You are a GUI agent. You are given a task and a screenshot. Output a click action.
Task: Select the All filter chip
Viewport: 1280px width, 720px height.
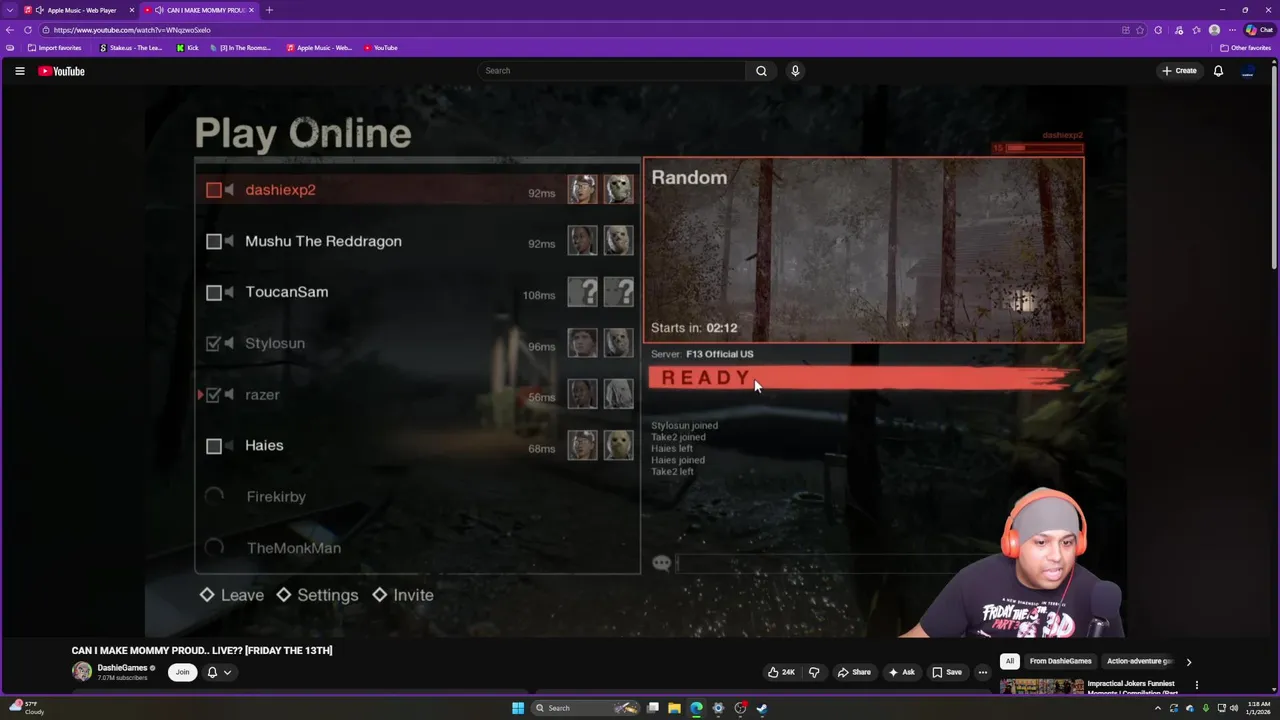pyautogui.click(x=1010, y=661)
